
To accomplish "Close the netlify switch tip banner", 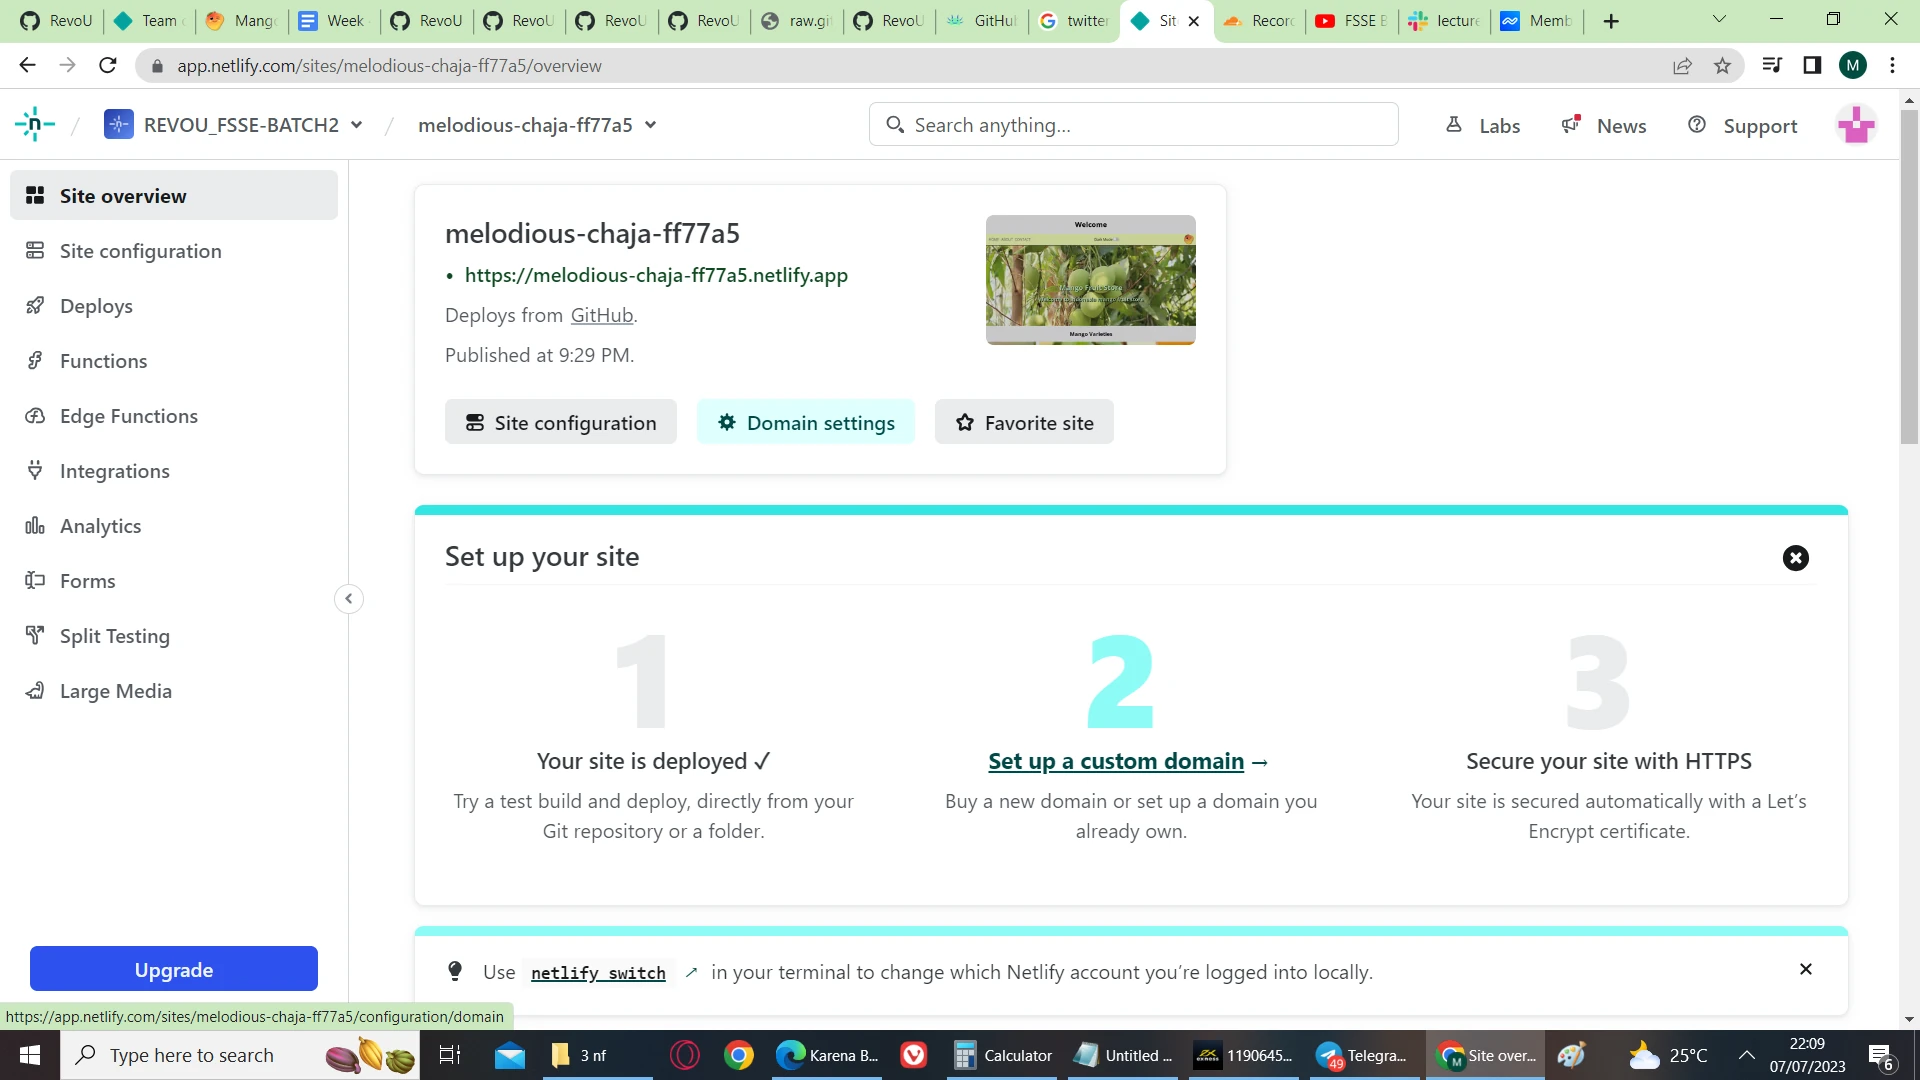I will 1805,969.
